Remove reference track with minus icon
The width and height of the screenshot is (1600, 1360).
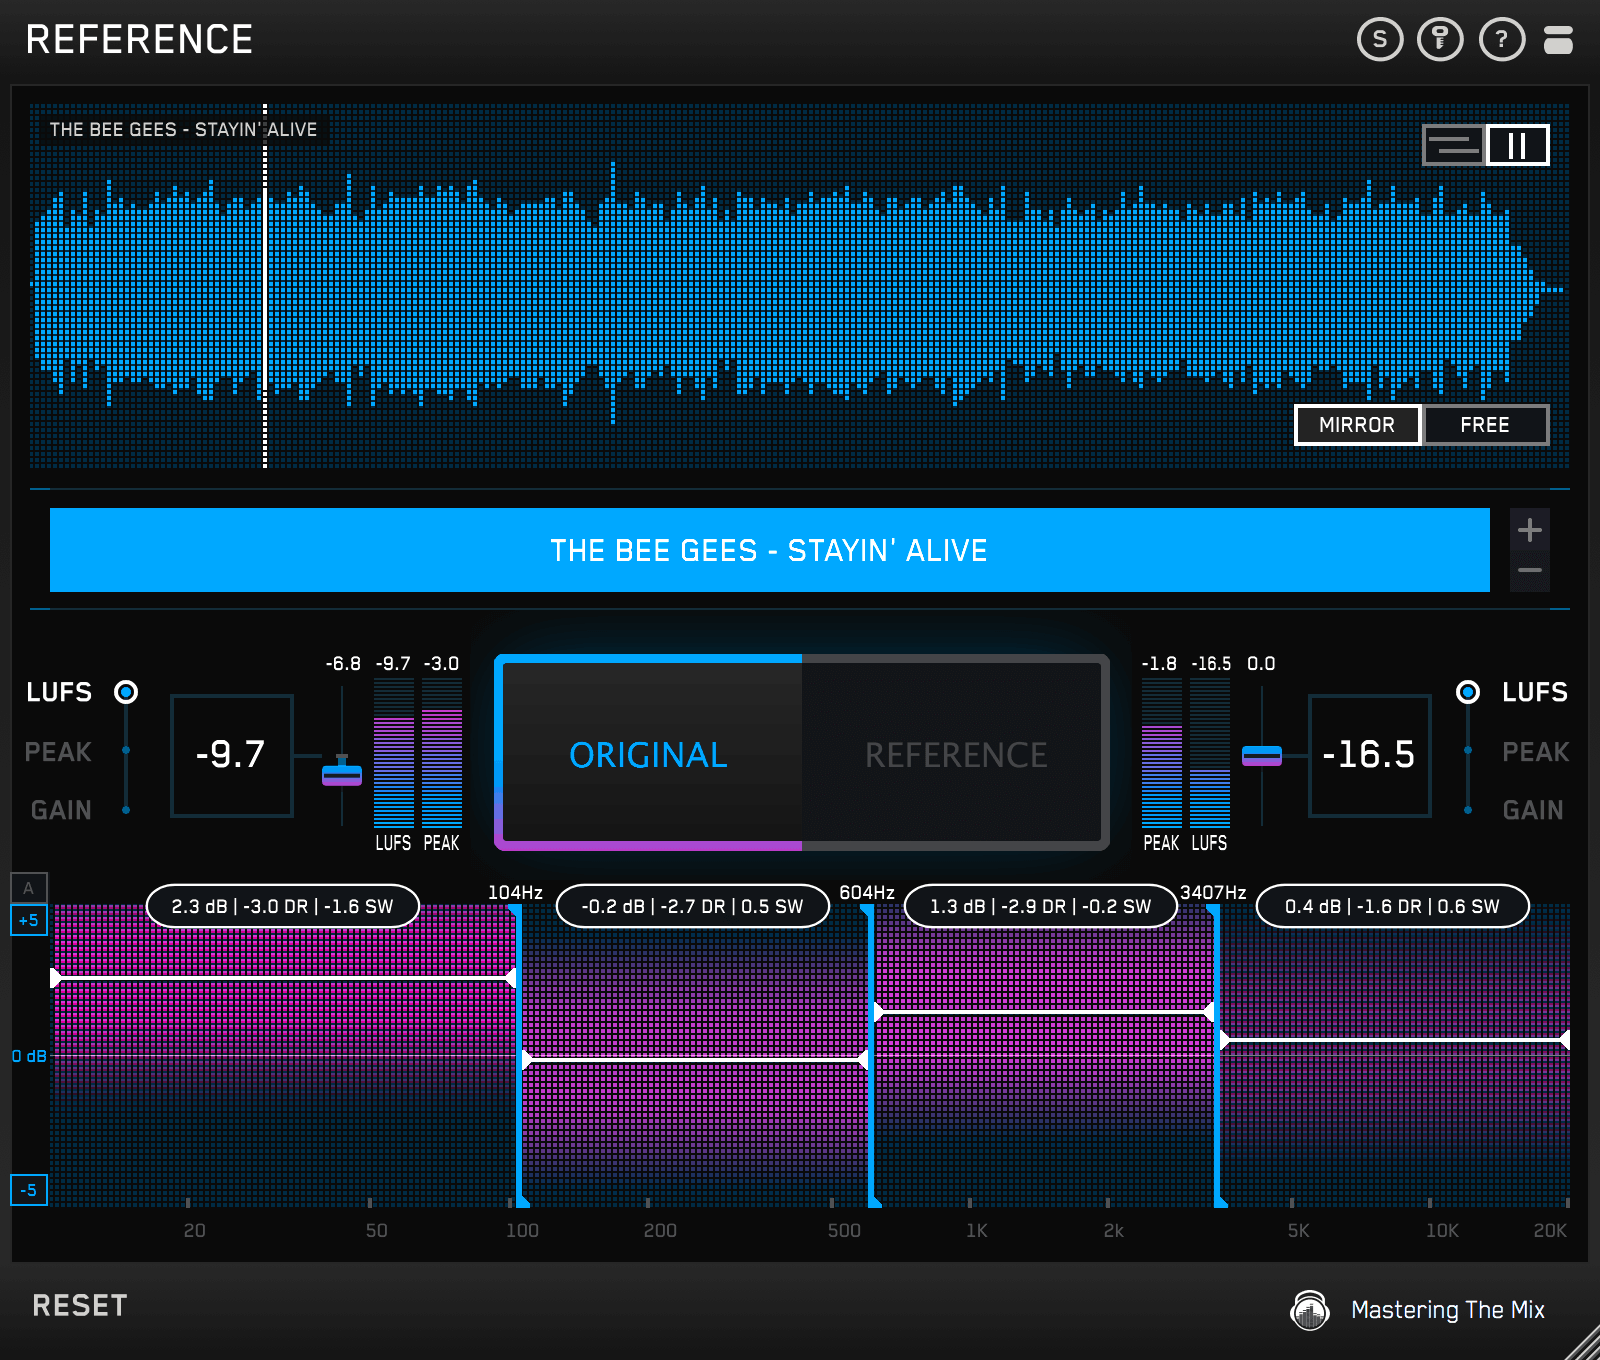click(1529, 571)
